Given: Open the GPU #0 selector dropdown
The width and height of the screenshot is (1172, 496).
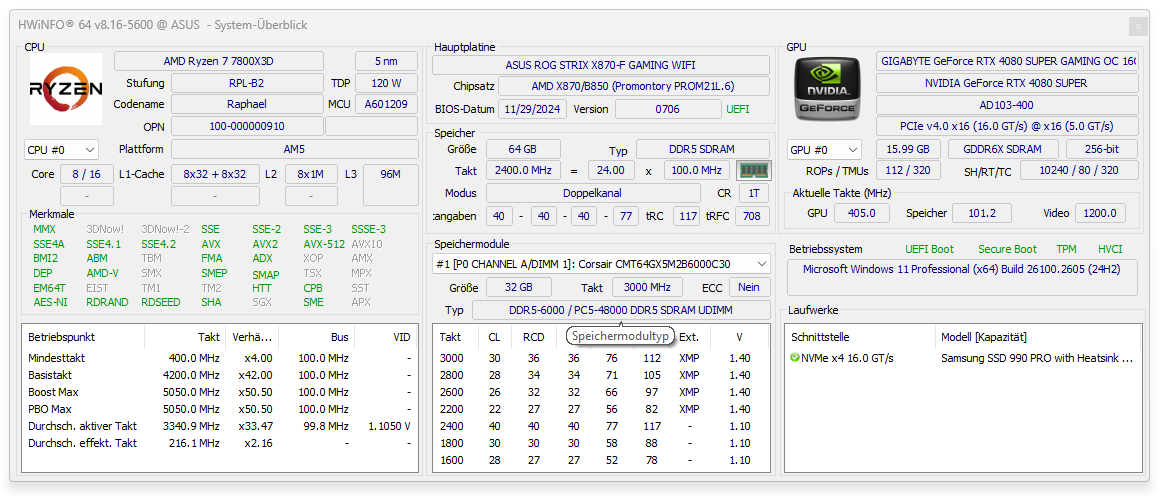Looking at the screenshot, I should coord(824,149).
